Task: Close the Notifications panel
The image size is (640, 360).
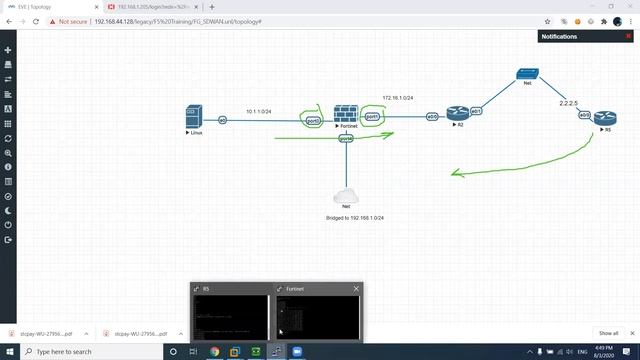Action: click(x=628, y=36)
